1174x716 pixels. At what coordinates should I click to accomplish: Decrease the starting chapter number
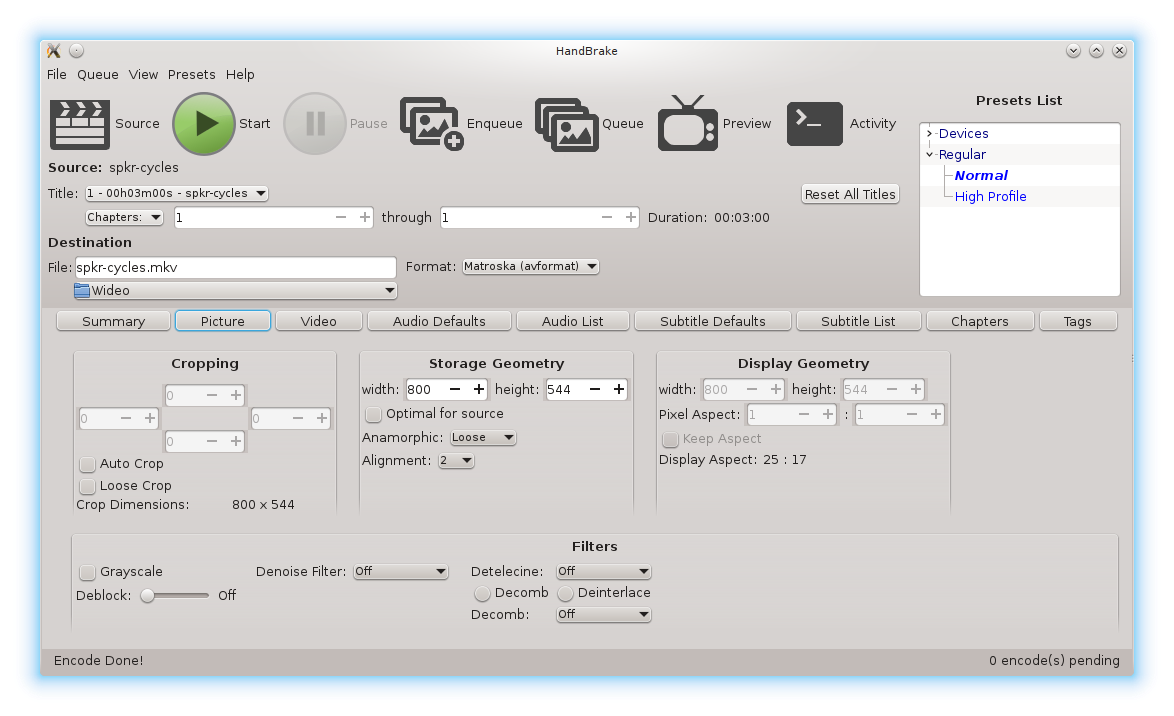(x=341, y=217)
